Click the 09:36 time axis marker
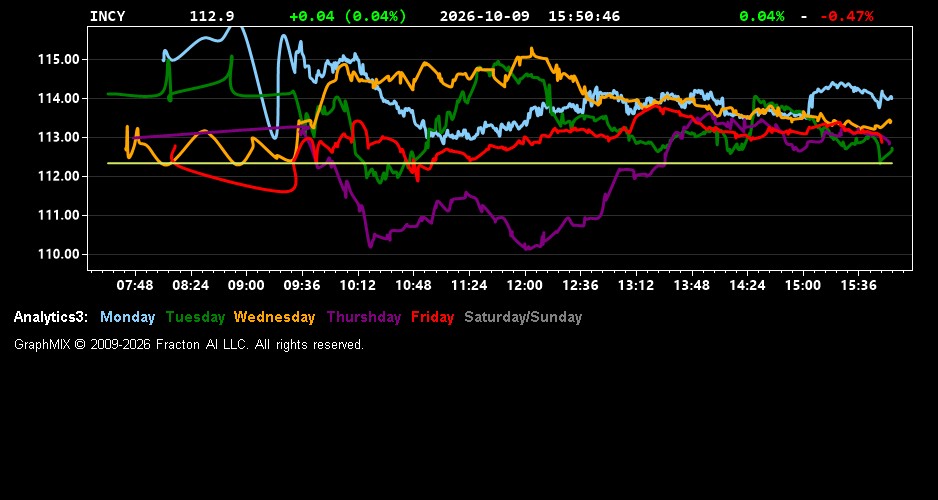 pyautogui.click(x=302, y=285)
